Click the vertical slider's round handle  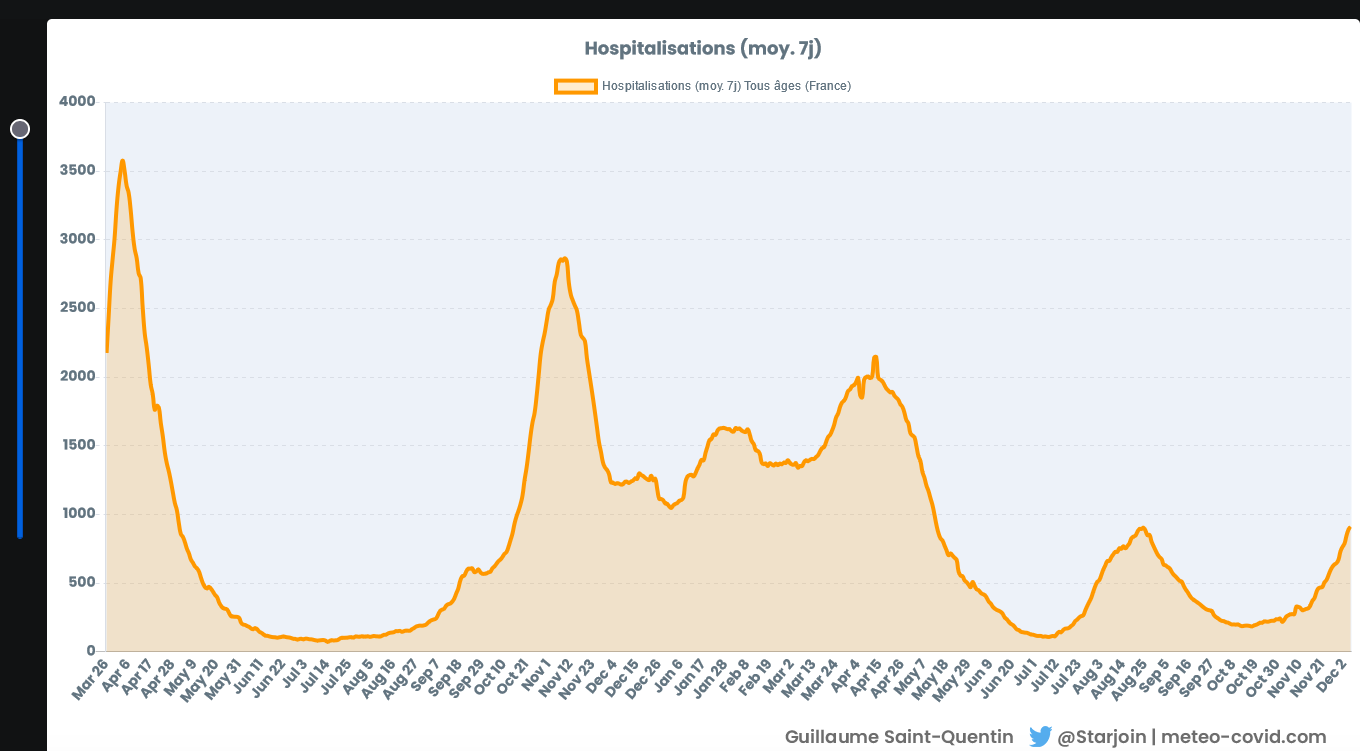point(20,129)
